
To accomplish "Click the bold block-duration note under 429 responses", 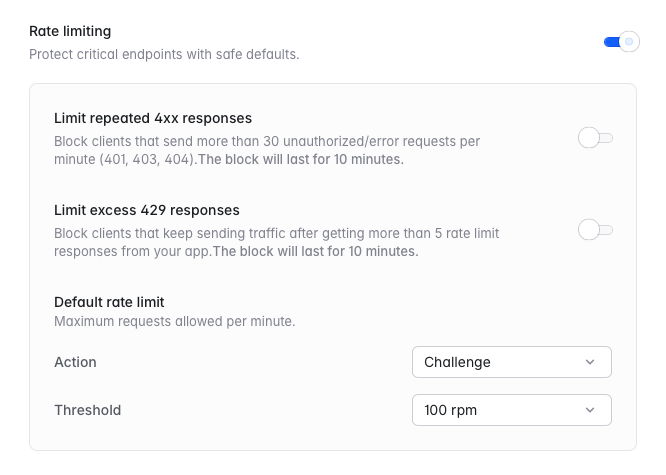I will point(315,251).
